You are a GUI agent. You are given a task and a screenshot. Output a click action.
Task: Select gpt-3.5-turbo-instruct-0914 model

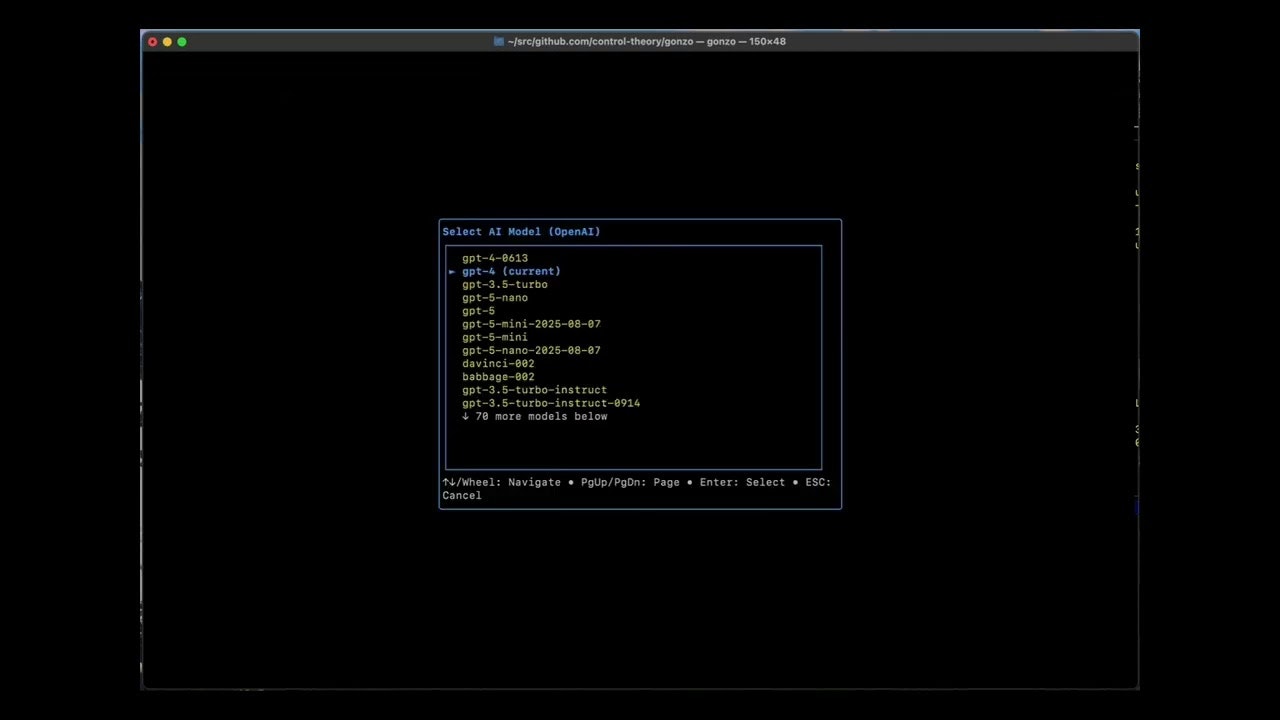(551, 403)
